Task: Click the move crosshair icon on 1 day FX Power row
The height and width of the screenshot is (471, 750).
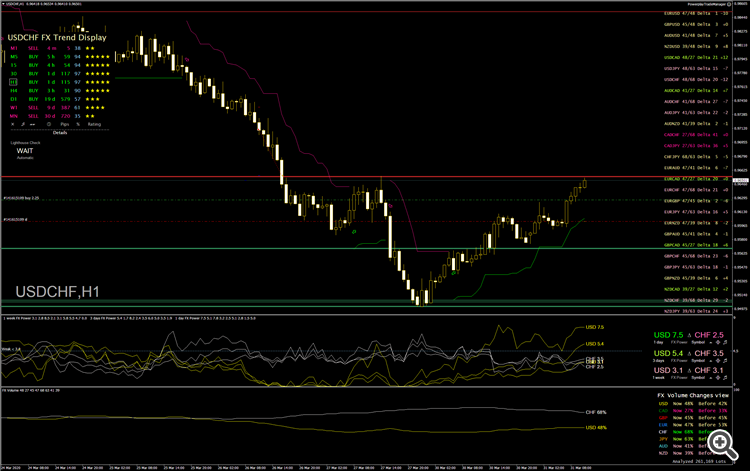Action: [x=718, y=342]
